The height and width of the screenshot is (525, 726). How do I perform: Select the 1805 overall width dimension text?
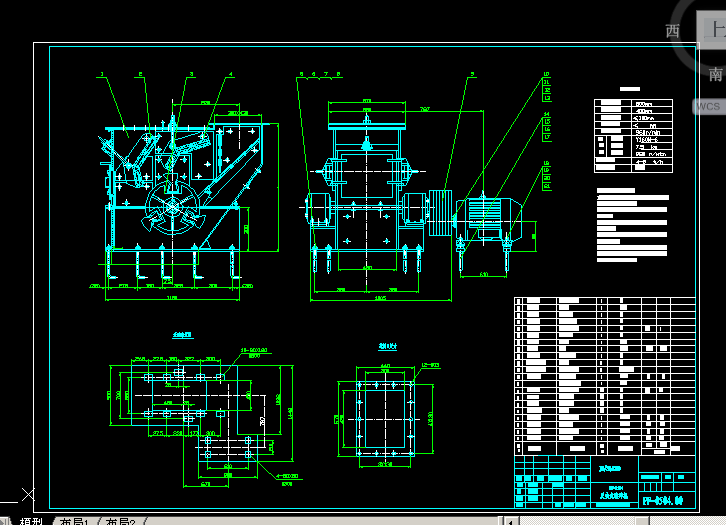pos(380,298)
